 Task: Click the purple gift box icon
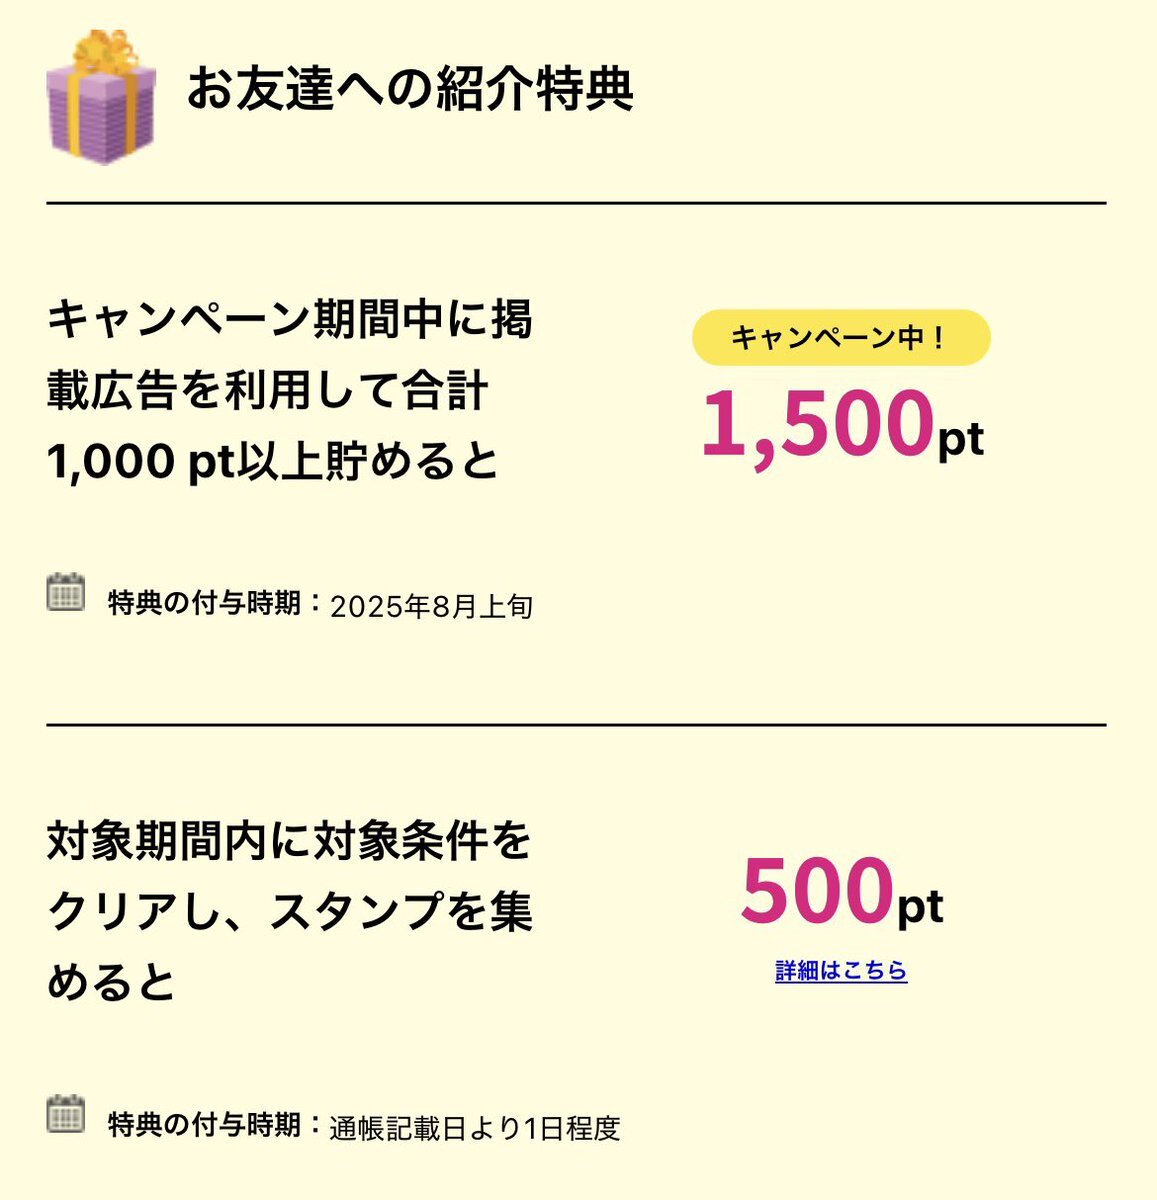[101, 97]
